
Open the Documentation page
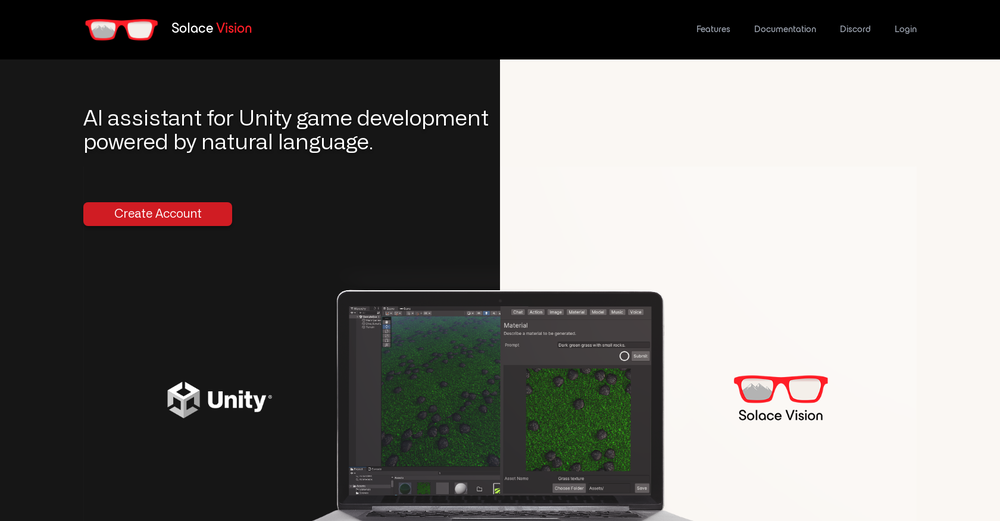[x=784, y=29]
